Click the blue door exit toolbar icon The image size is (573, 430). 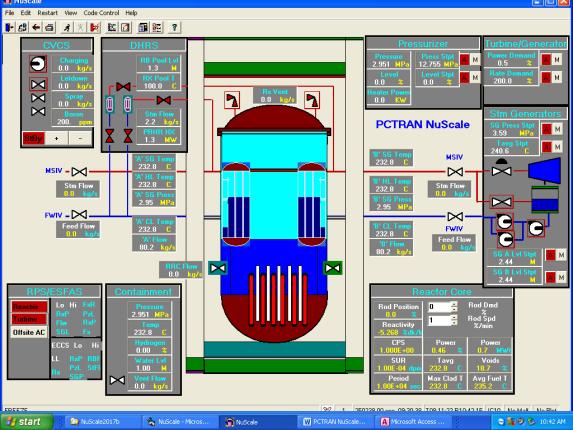10,27
